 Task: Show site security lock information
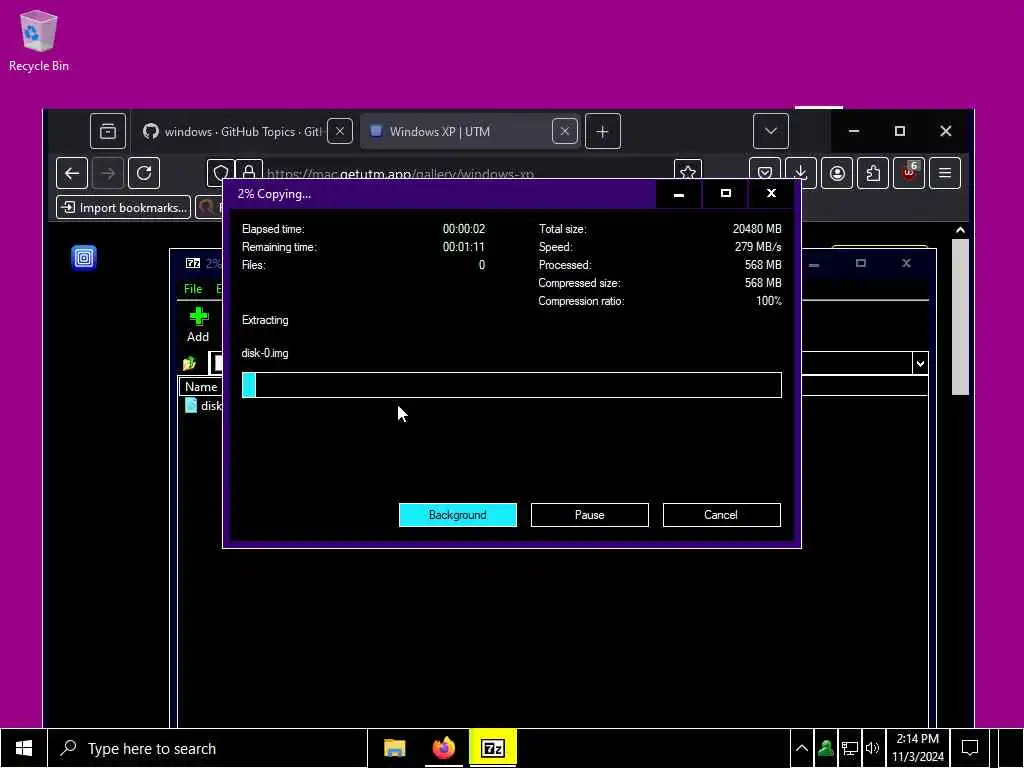[249, 172]
